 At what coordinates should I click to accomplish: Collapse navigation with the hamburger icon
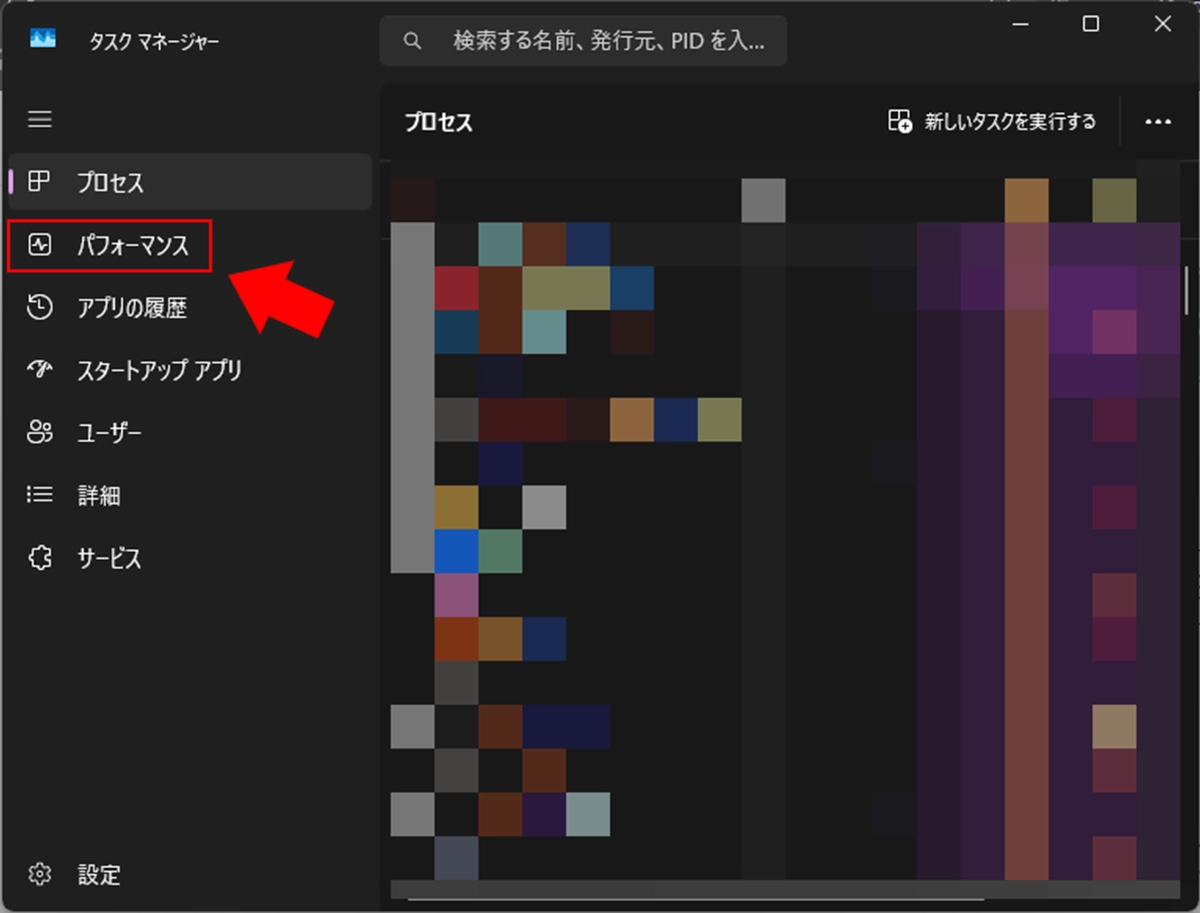coord(40,120)
